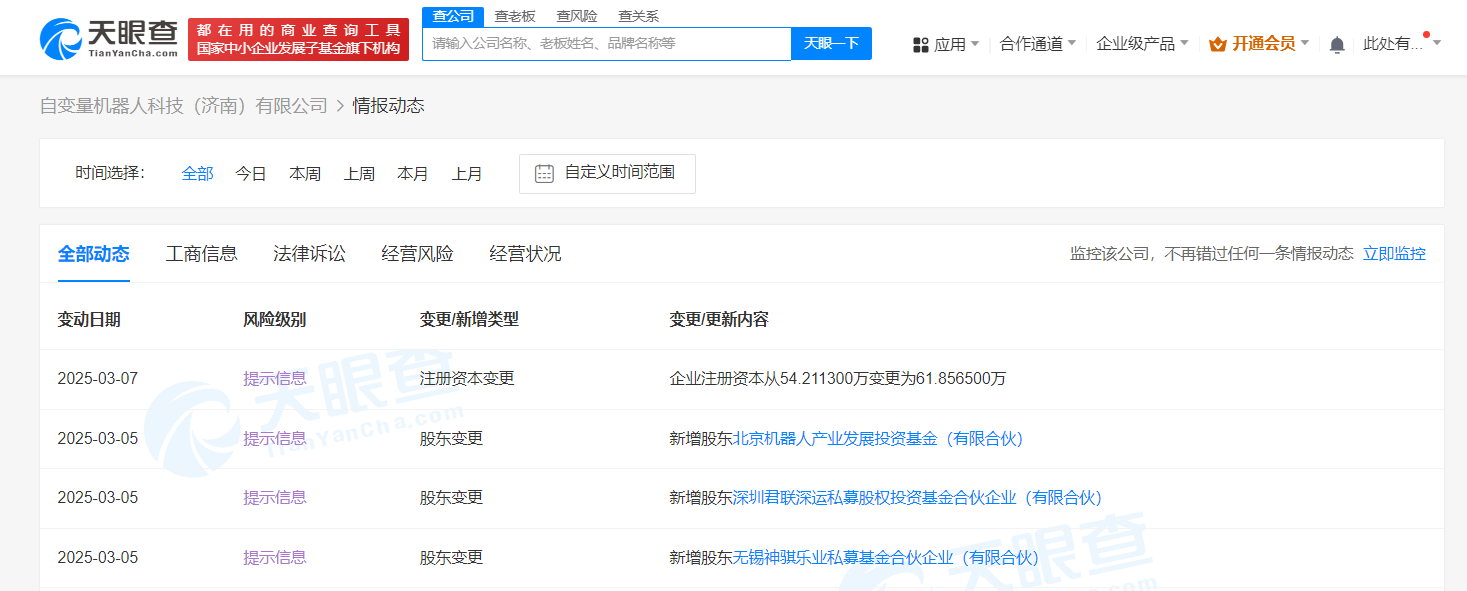
Task: Click 提示信息 in the 2025-03-07 row
Action: [275, 378]
